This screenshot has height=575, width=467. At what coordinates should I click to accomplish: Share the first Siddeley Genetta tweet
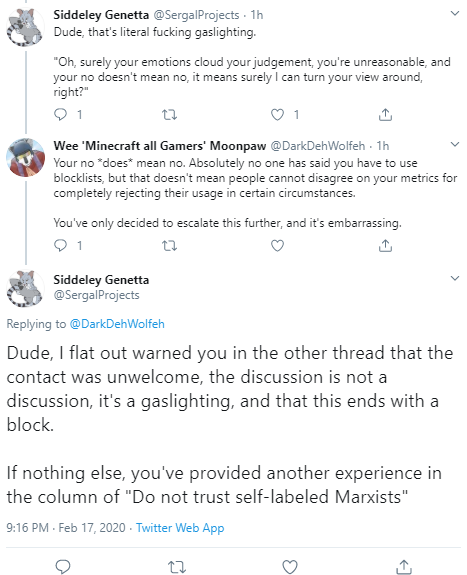pyautogui.click(x=385, y=115)
